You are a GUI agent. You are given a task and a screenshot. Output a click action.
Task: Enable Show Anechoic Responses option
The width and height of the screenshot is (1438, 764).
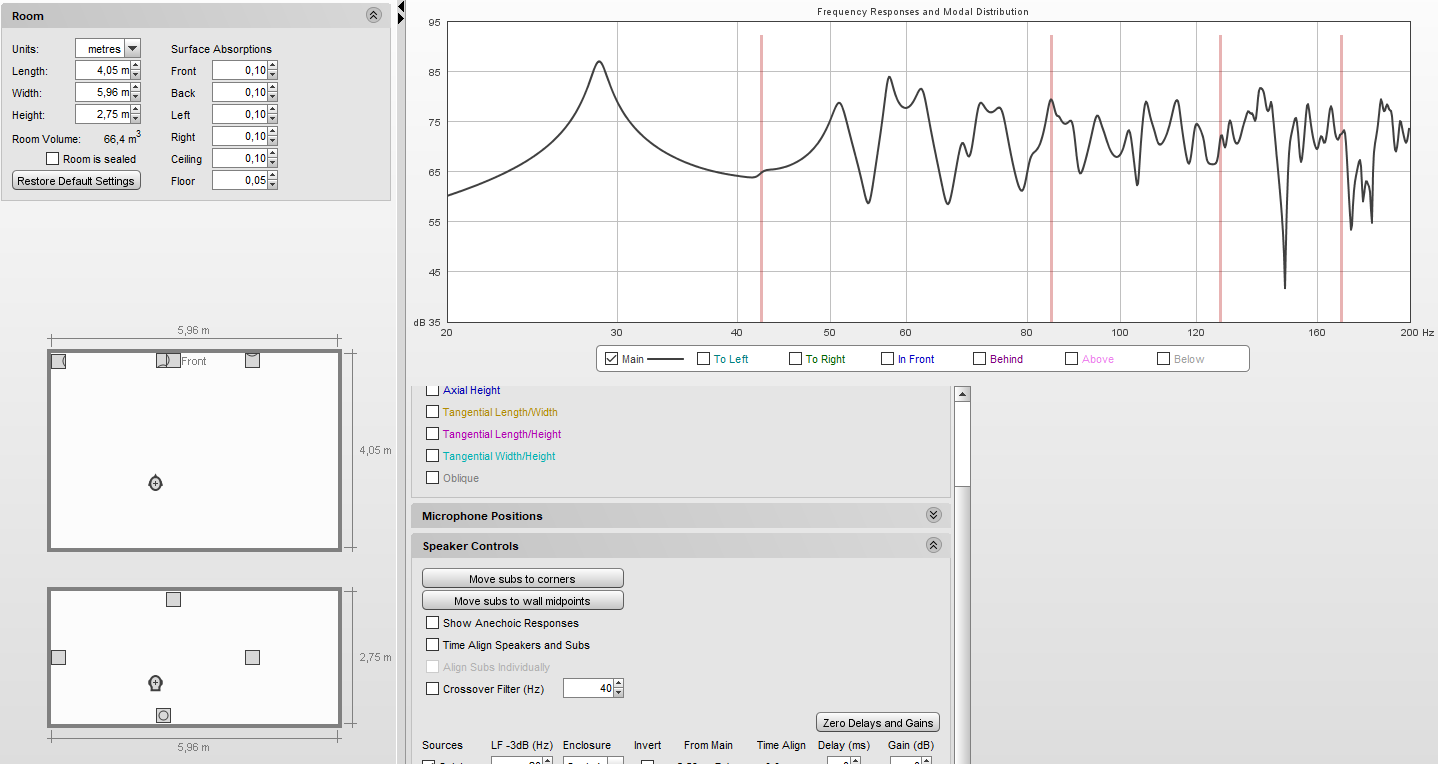[x=432, y=623]
